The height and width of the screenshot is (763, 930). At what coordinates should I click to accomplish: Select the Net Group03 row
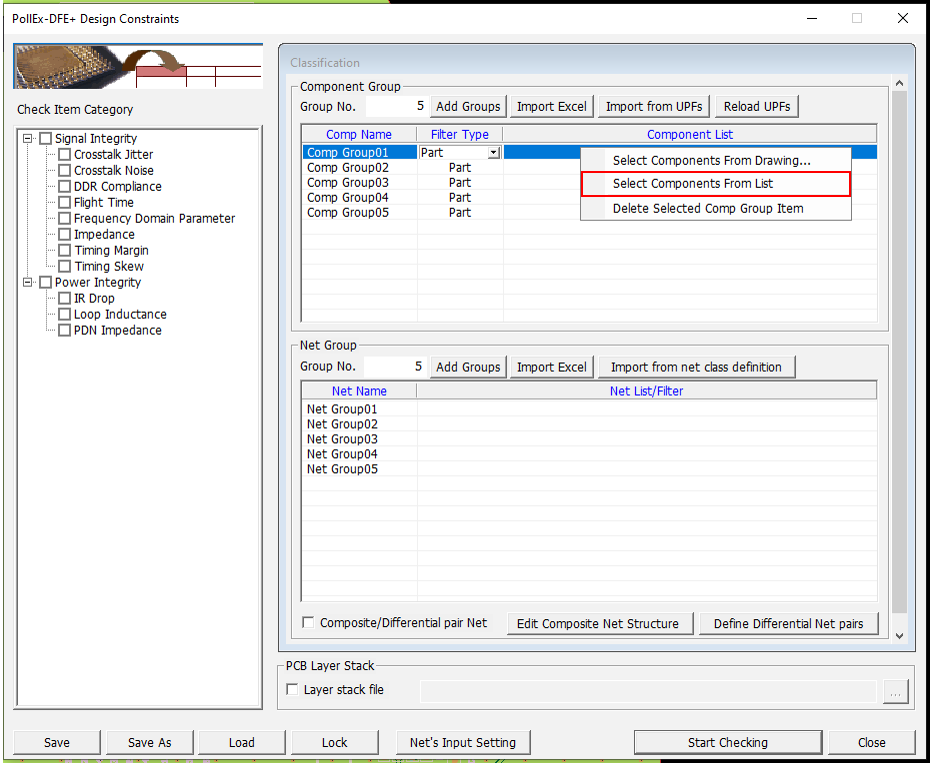342,439
